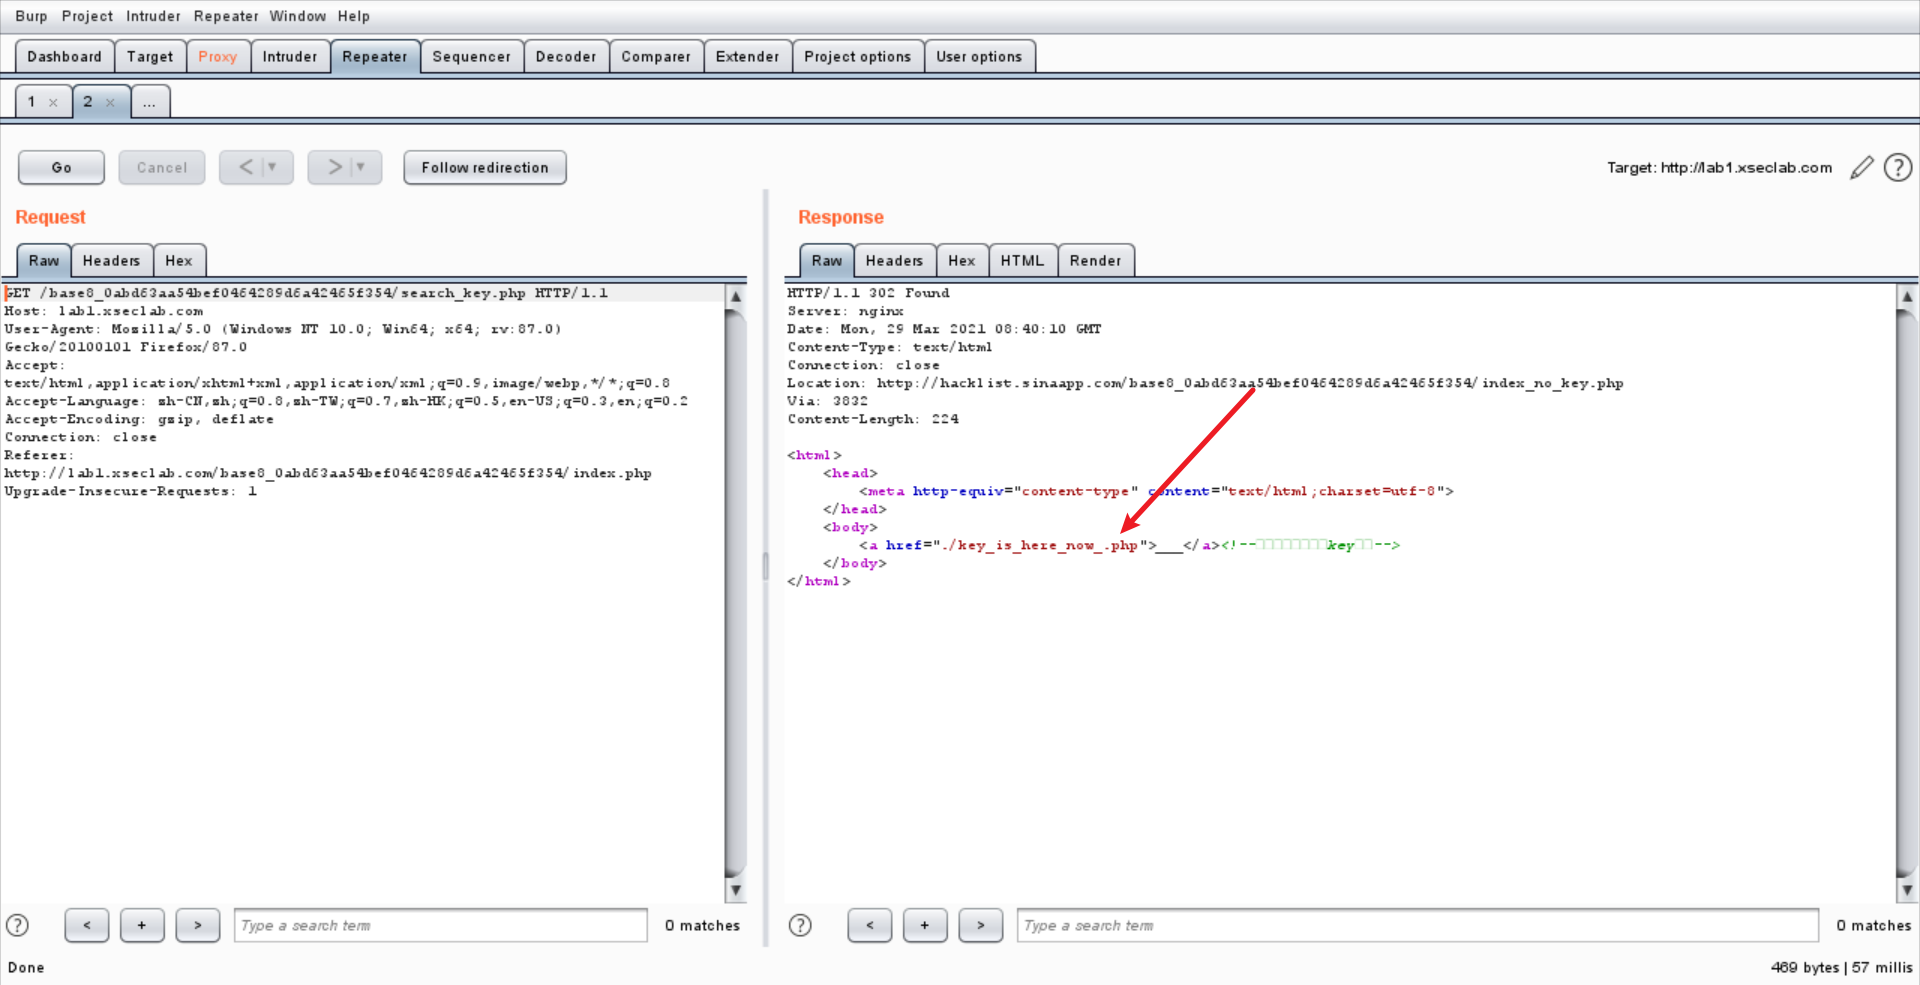Click the pencil icon to edit target
This screenshot has width=1920, height=985.
coord(1861,168)
